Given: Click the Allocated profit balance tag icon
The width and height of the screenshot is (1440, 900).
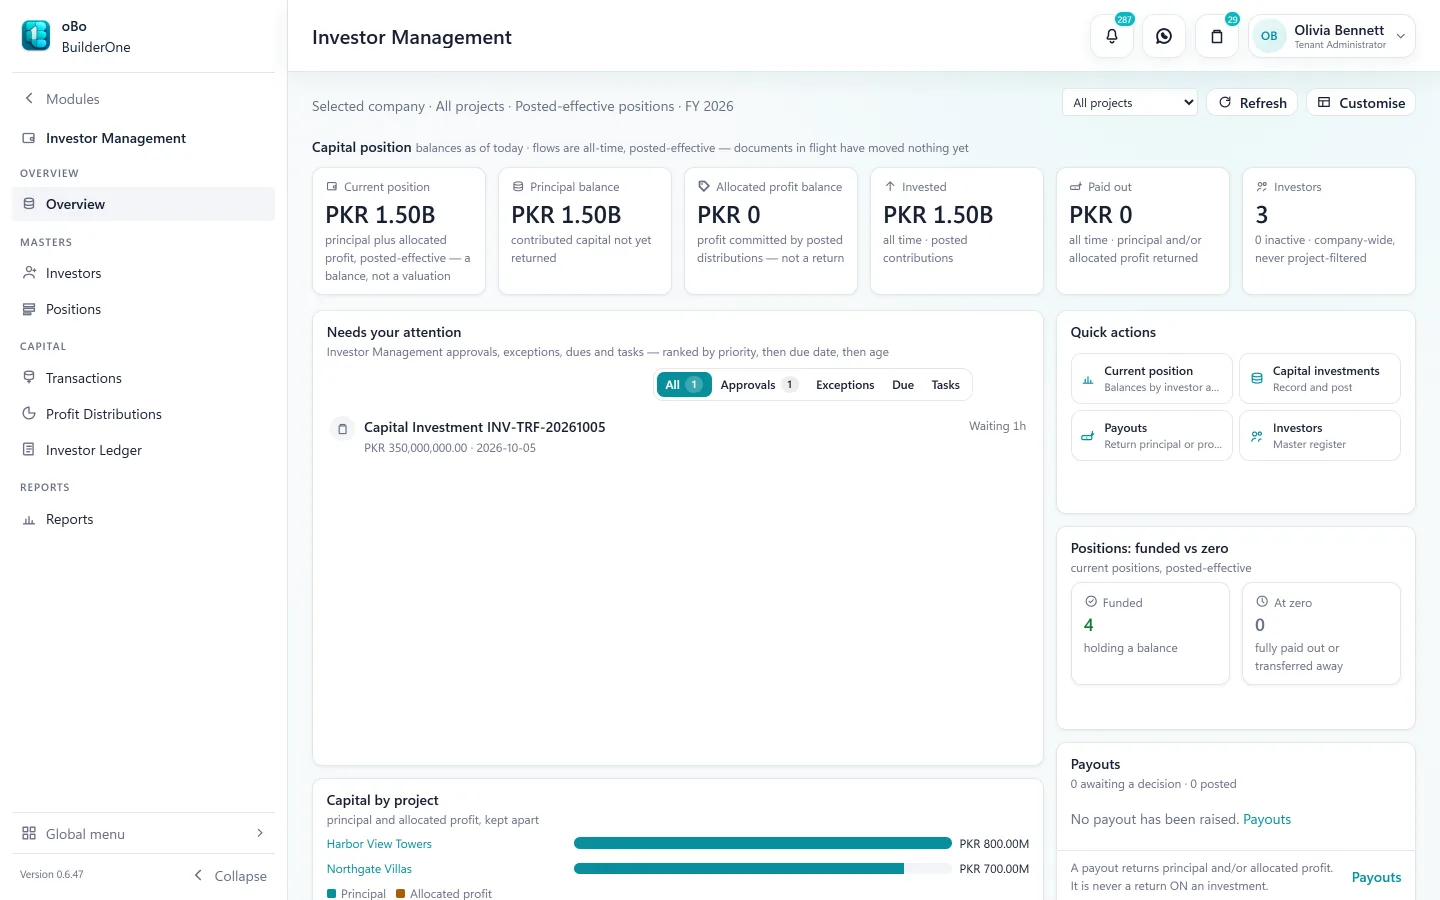Looking at the screenshot, I should click(704, 187).
